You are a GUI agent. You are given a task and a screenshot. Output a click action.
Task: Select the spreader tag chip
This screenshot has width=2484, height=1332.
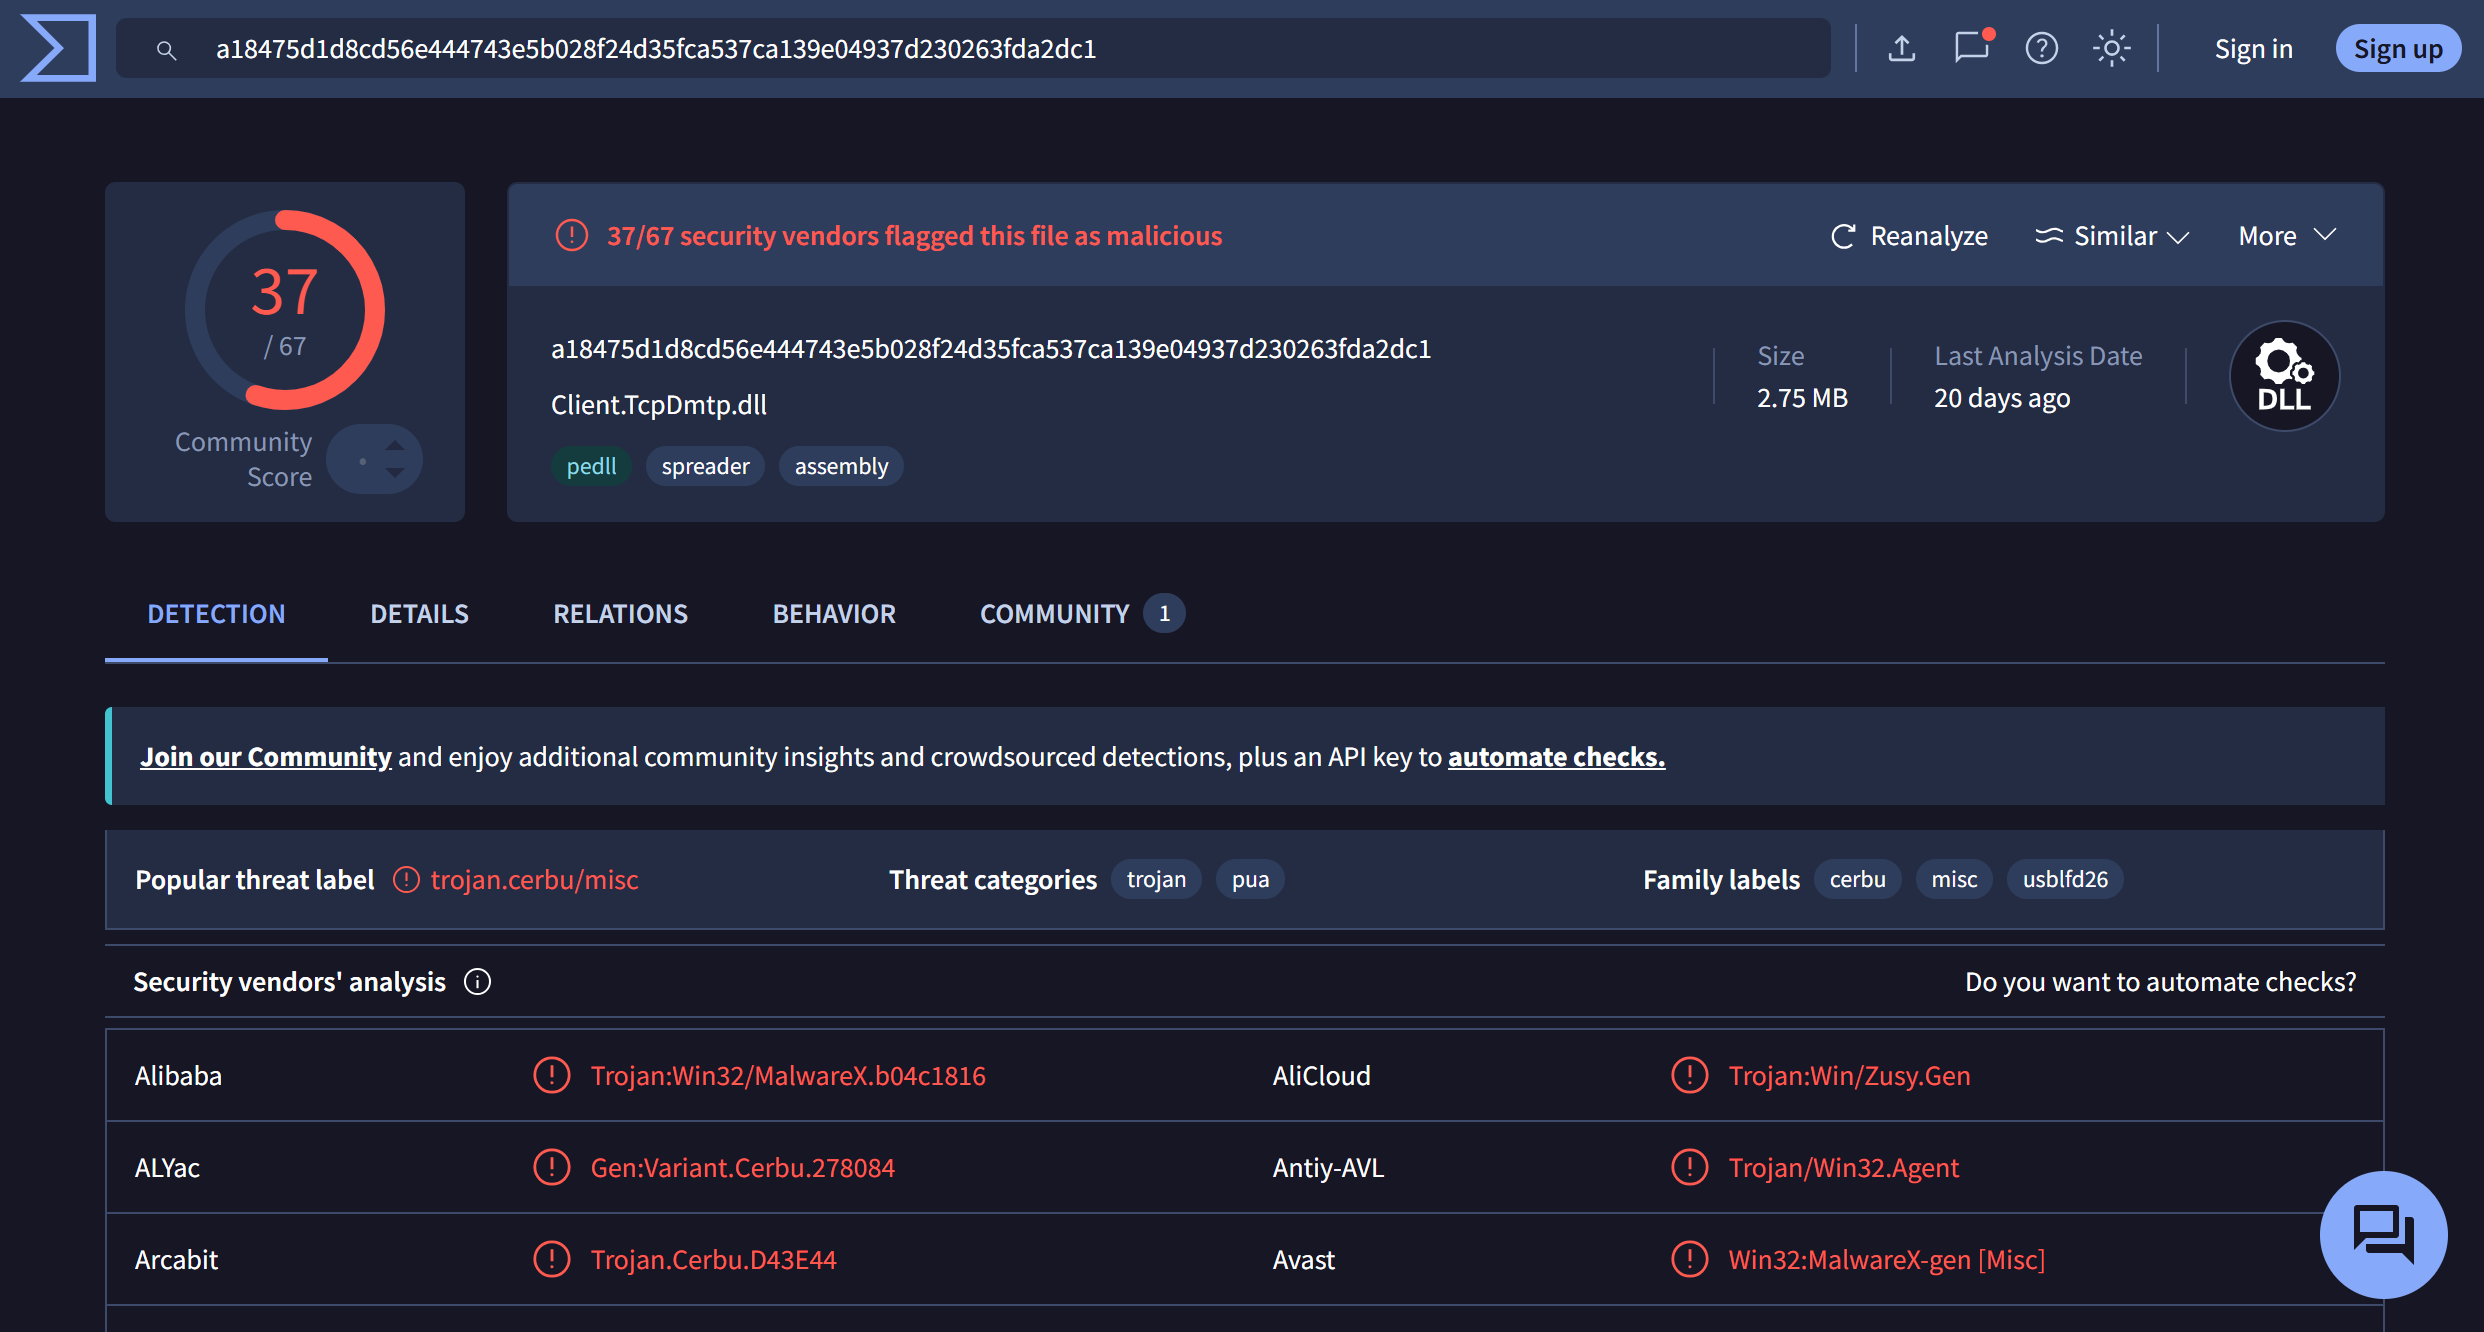pyautogui.click(x=705, y=466)
